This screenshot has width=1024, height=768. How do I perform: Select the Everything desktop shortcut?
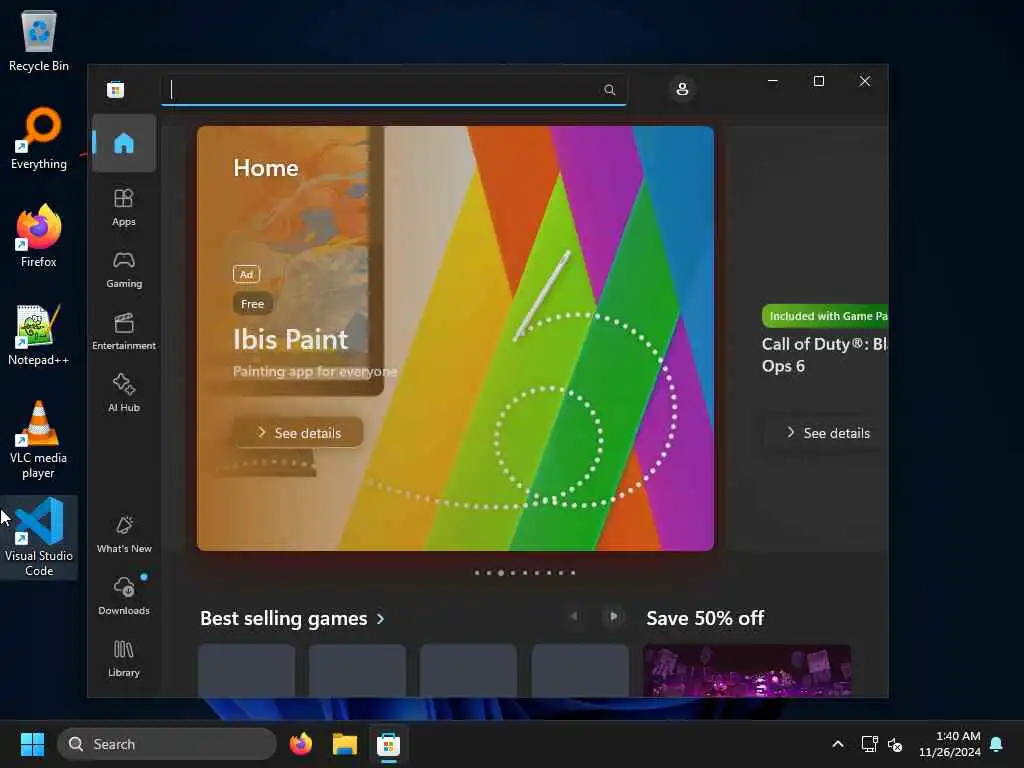(x=39, y=139)
